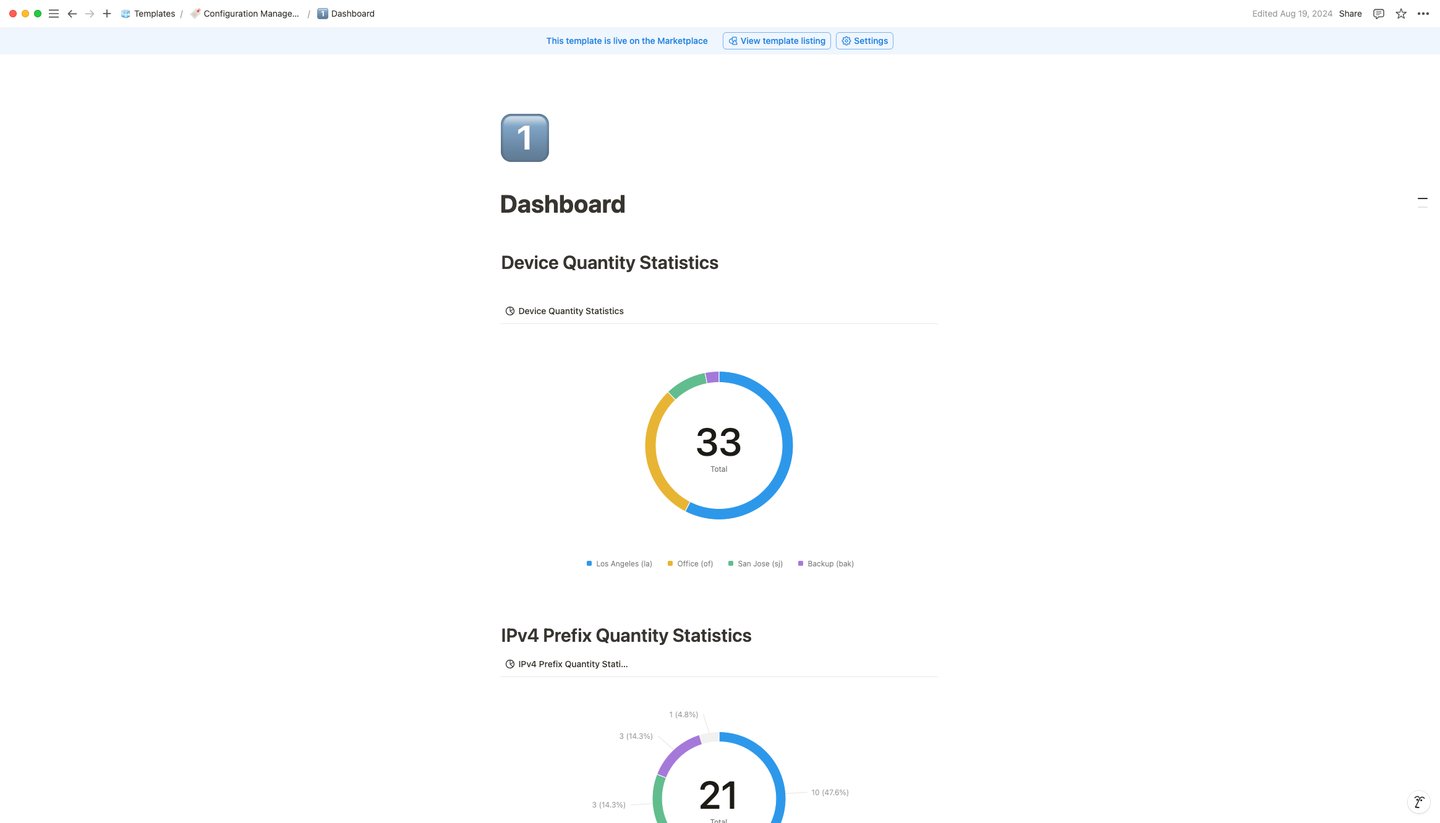
Task: Click the 1 (4.8%) data label
Action: pos(683,715)
